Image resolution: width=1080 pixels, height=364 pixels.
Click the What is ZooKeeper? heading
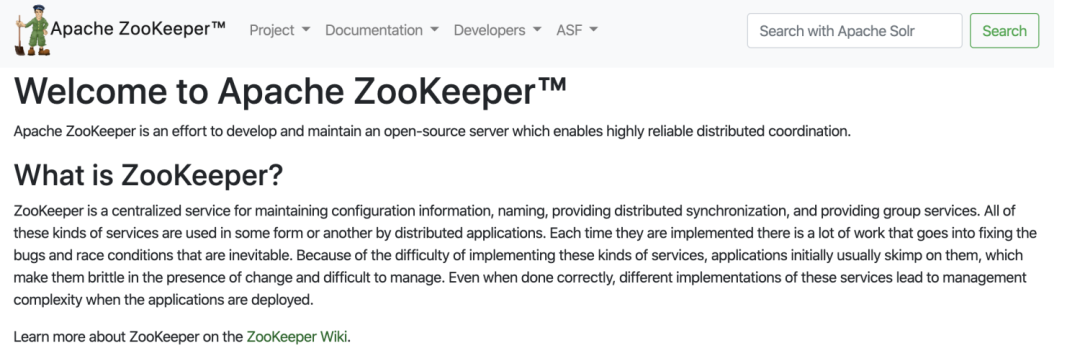pyautogui.click(x=148, y=175)
